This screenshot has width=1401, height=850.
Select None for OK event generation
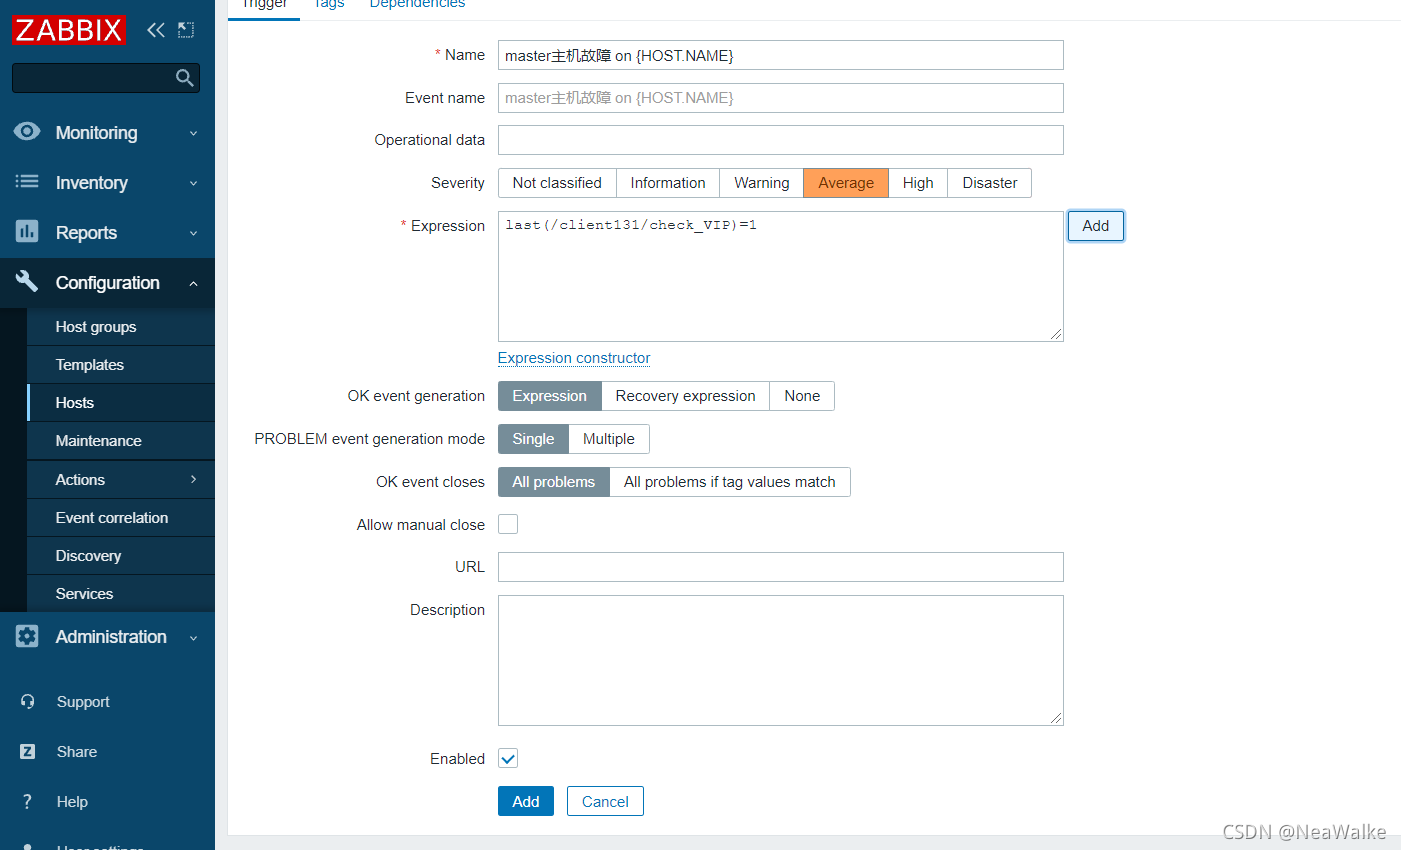pos(802,396)
